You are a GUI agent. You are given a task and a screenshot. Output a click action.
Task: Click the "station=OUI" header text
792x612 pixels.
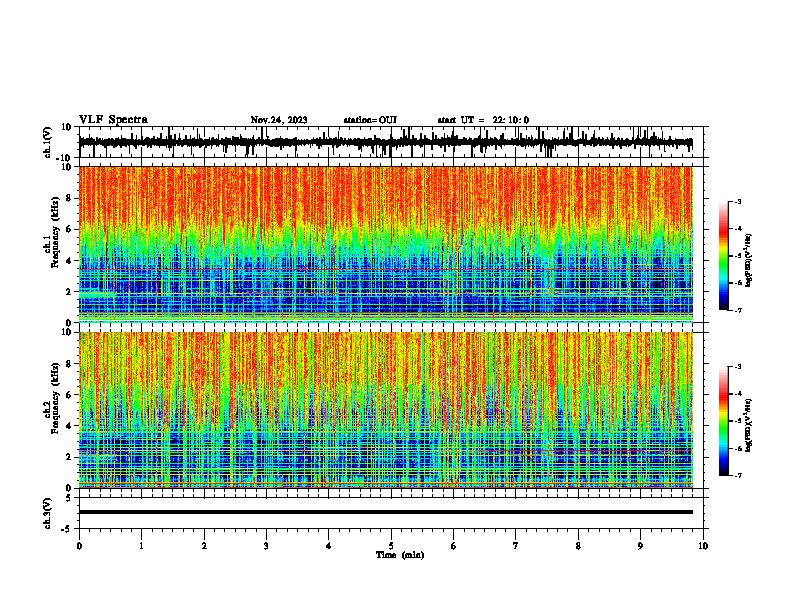(370, 120)
